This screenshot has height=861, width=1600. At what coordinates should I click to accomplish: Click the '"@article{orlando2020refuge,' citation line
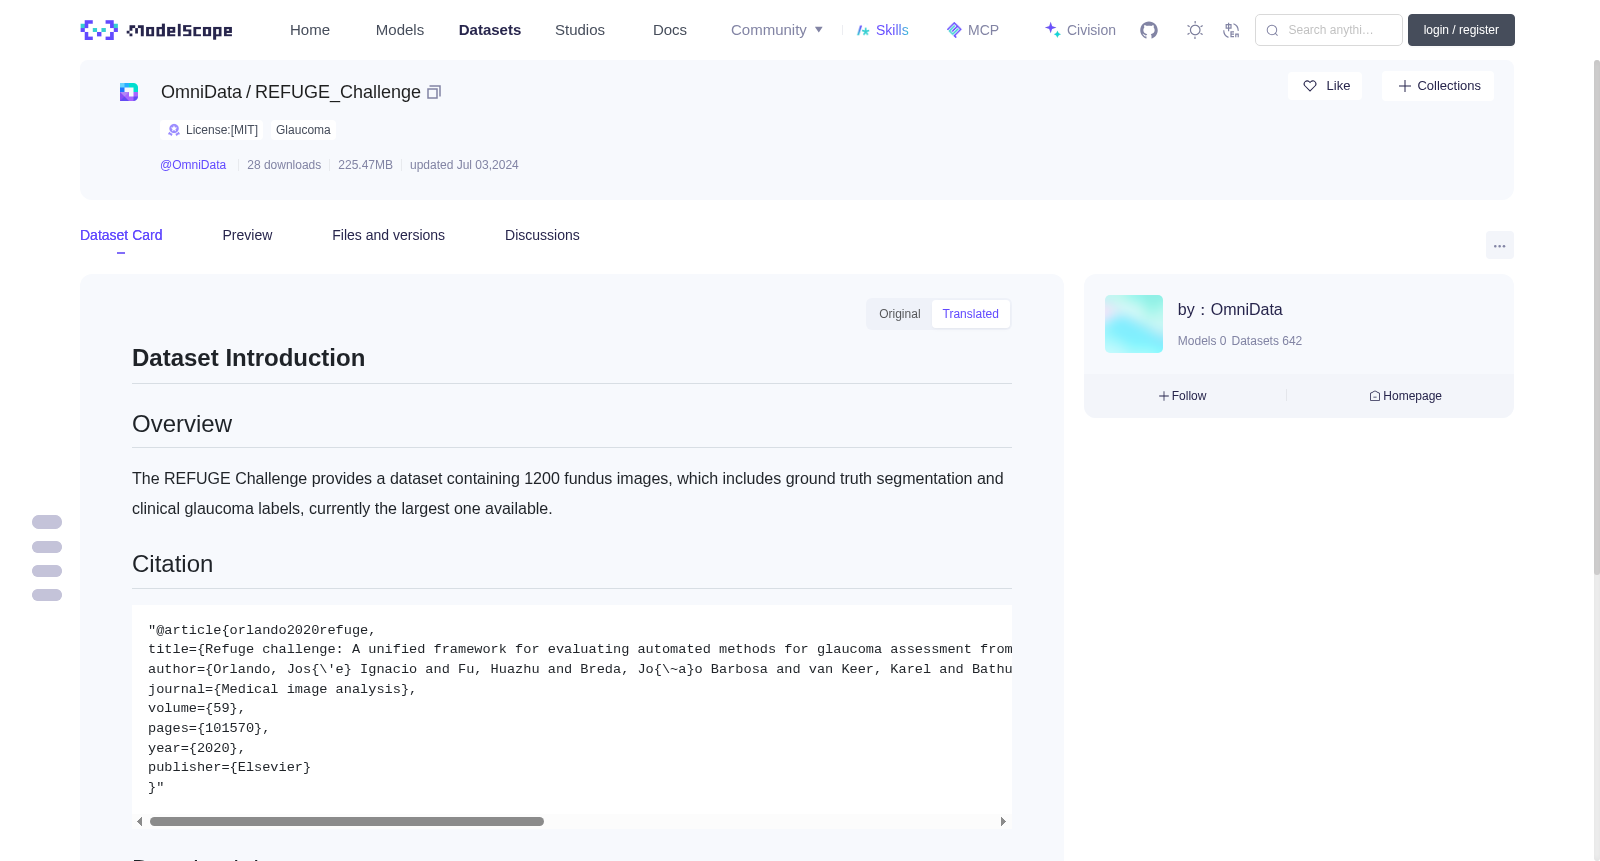tap(262, 630)
